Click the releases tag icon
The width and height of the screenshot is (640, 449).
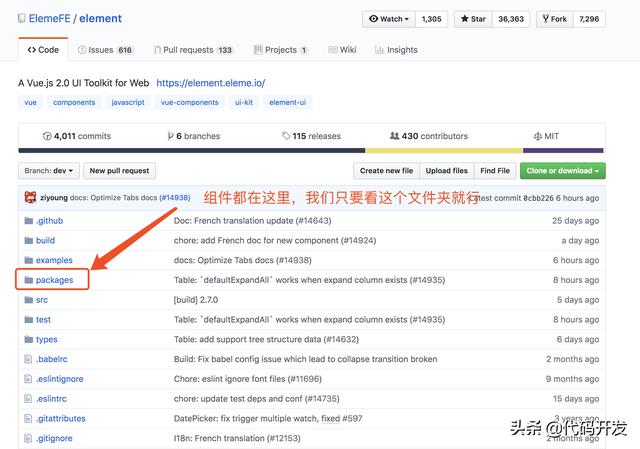286,136
